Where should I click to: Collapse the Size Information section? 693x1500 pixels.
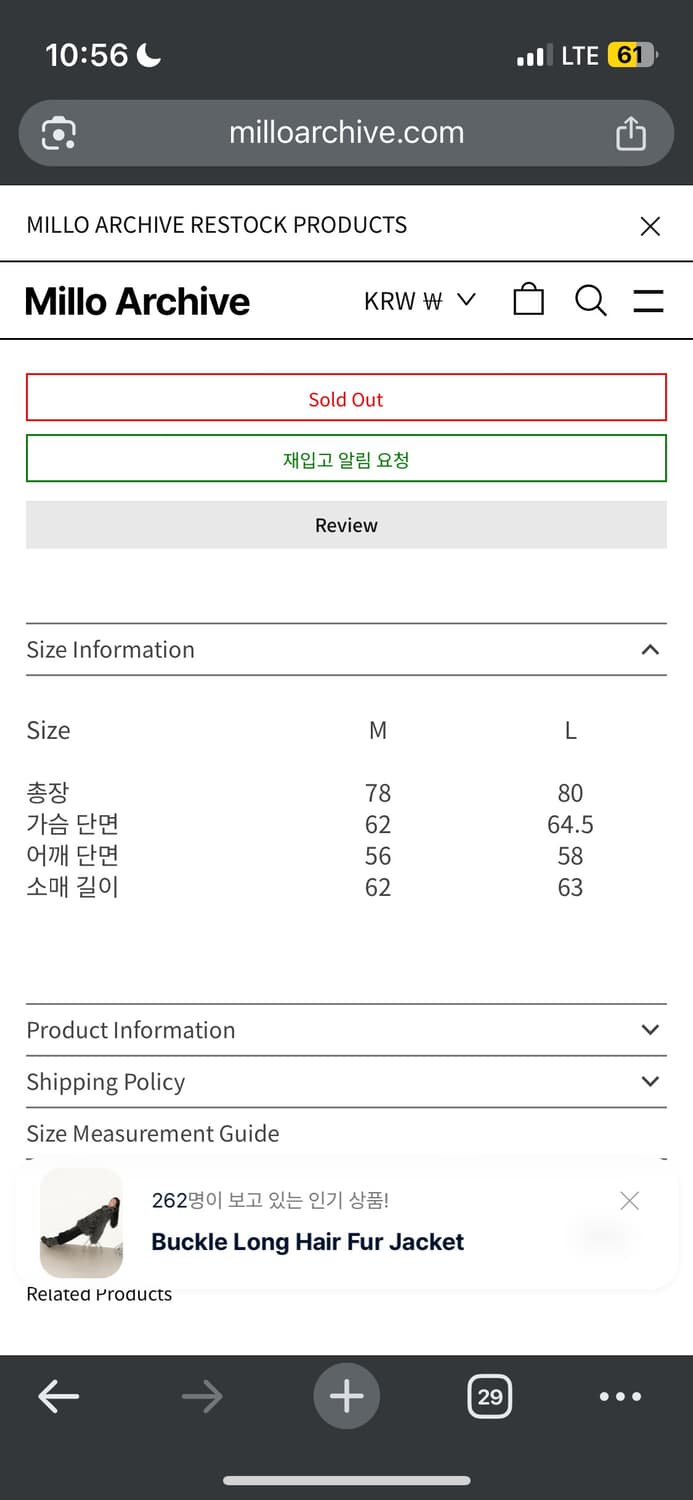pyautogui.click(x=649, y=649)
